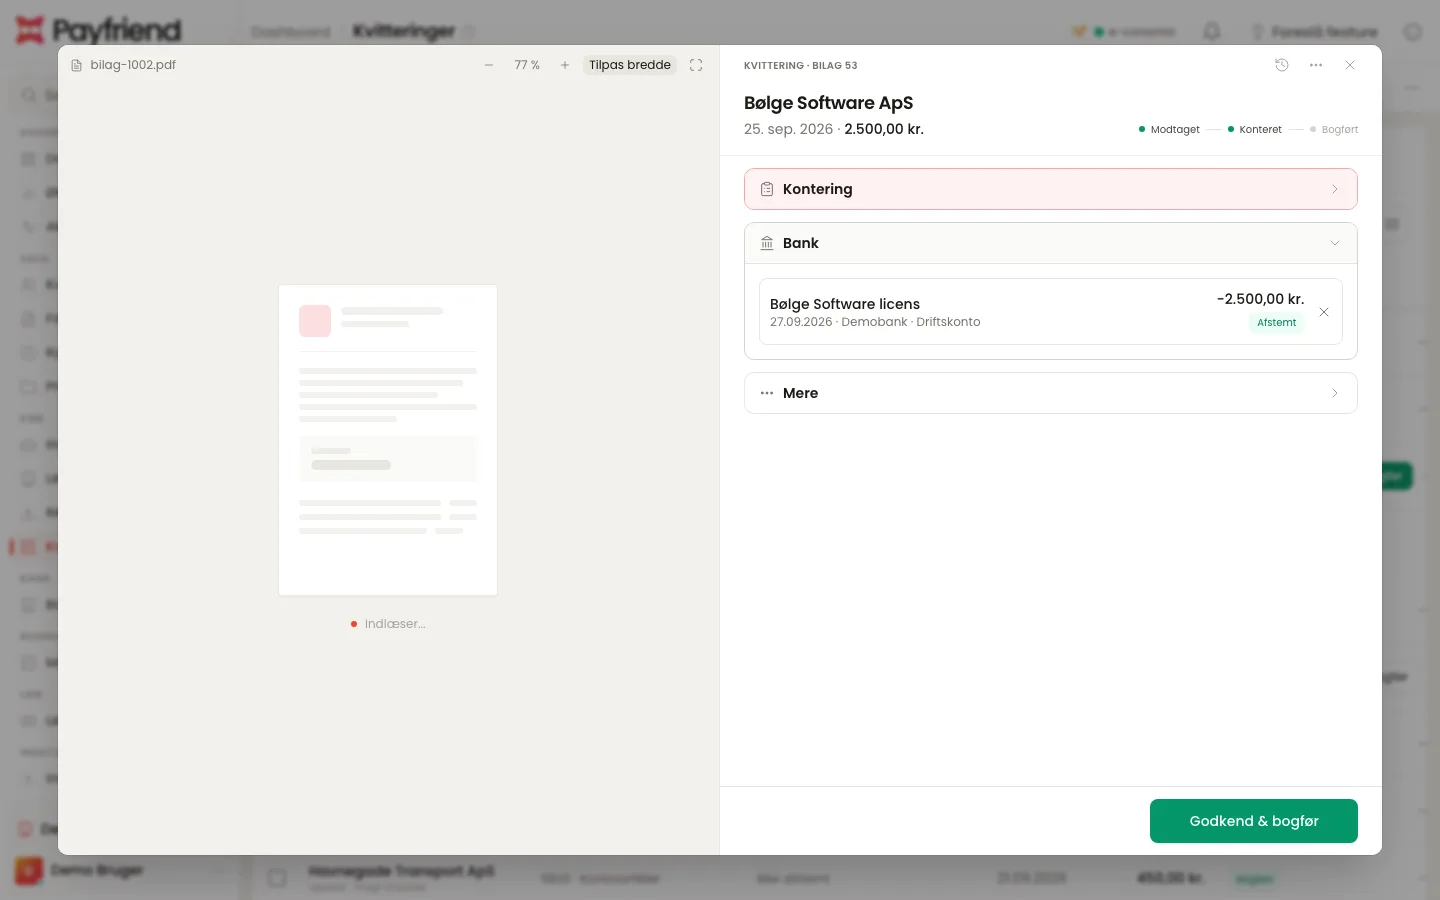Click the 2.500,00 kr. receipt amount
This screenshot has width=1440, height=900.
point(884,129)
